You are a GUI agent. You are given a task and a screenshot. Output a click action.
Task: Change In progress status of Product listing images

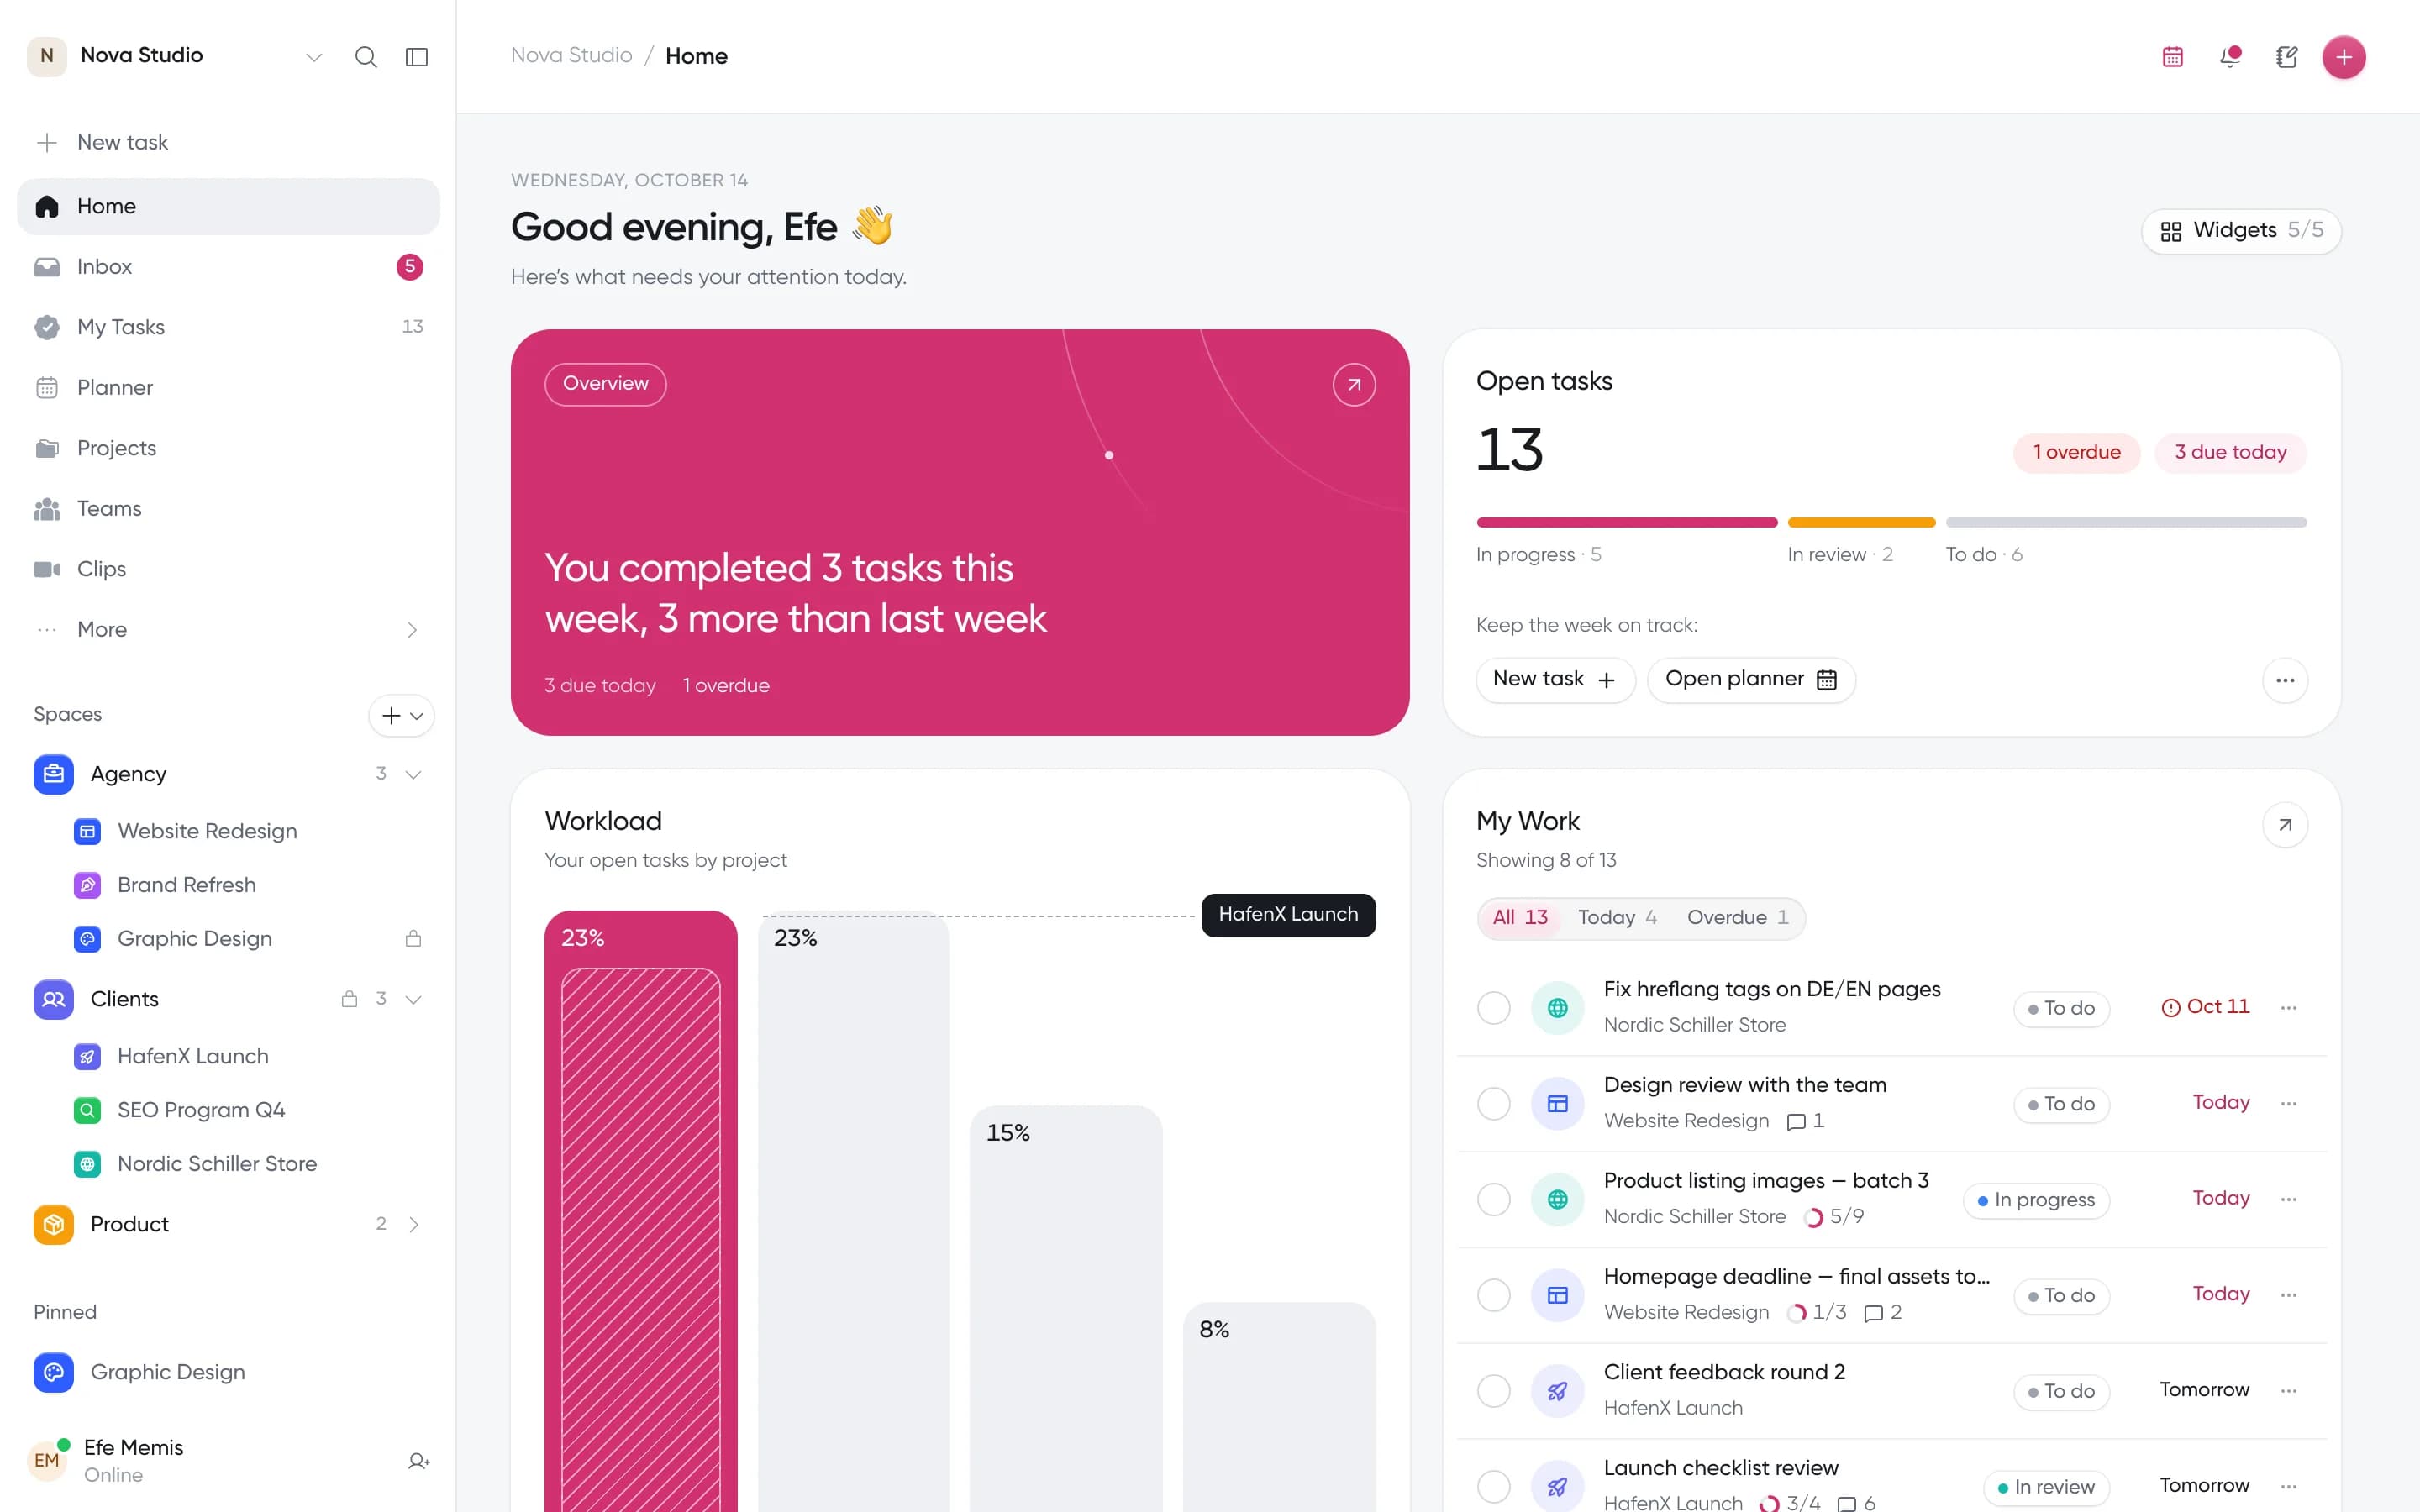coord(2036,1200)
